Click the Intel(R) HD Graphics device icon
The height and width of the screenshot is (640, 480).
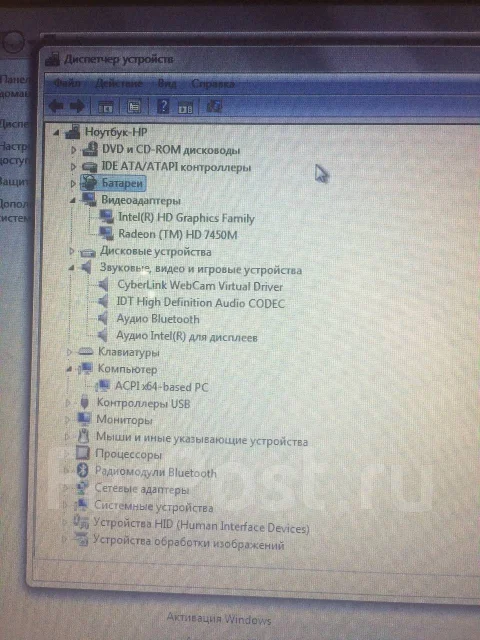pyautogui.click(x=107, y=217)
